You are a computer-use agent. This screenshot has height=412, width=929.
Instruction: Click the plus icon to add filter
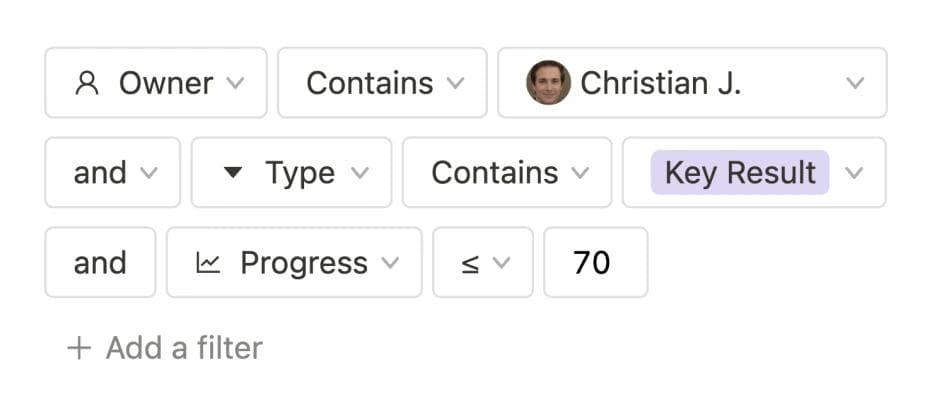pyautogui.click(x=78, y=348)
